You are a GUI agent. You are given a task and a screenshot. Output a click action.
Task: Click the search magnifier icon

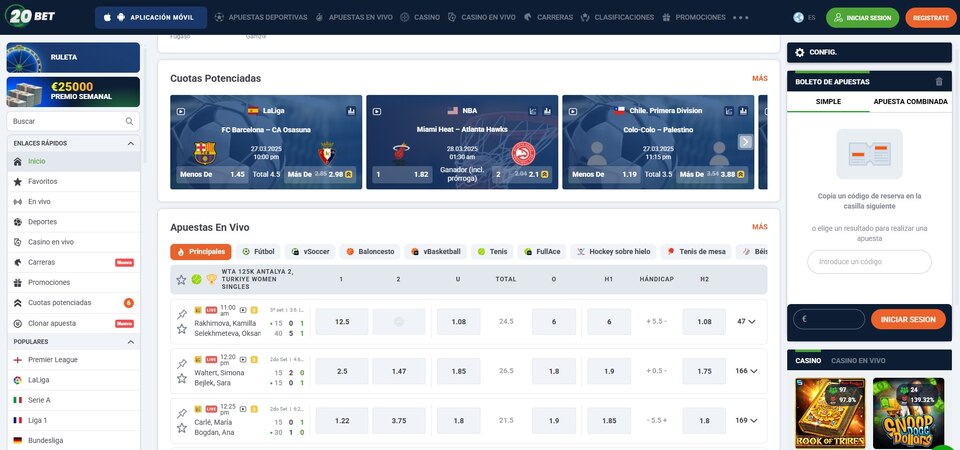(x=129, y=121)
